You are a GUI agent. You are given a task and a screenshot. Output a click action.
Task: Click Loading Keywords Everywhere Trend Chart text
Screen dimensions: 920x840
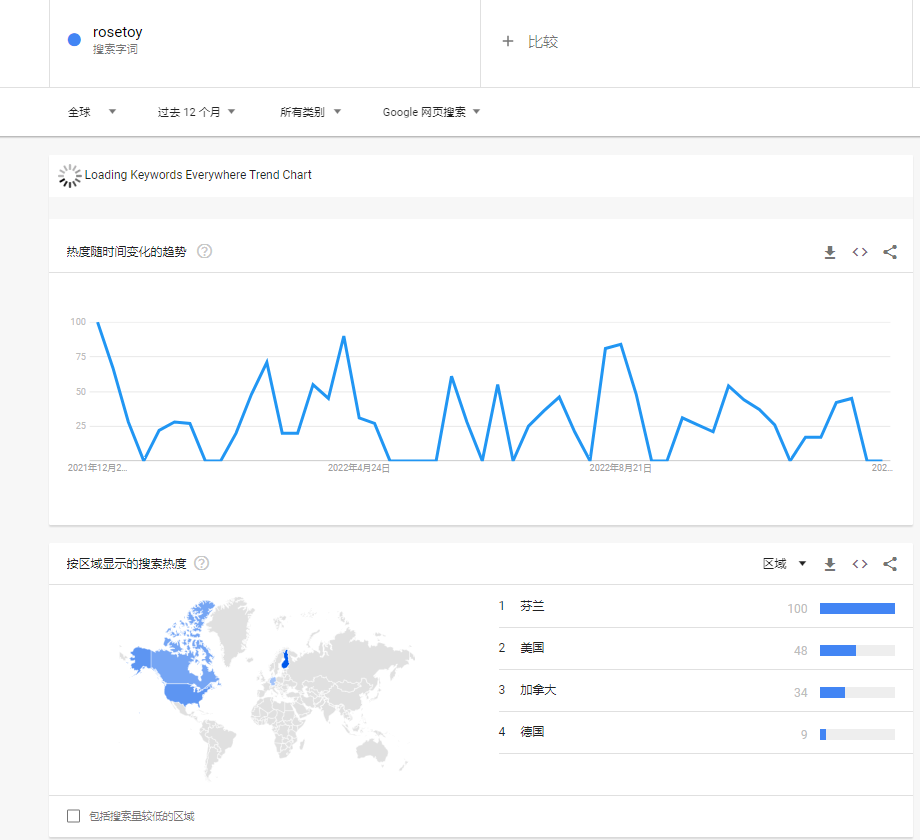click(x=198, y=175)
